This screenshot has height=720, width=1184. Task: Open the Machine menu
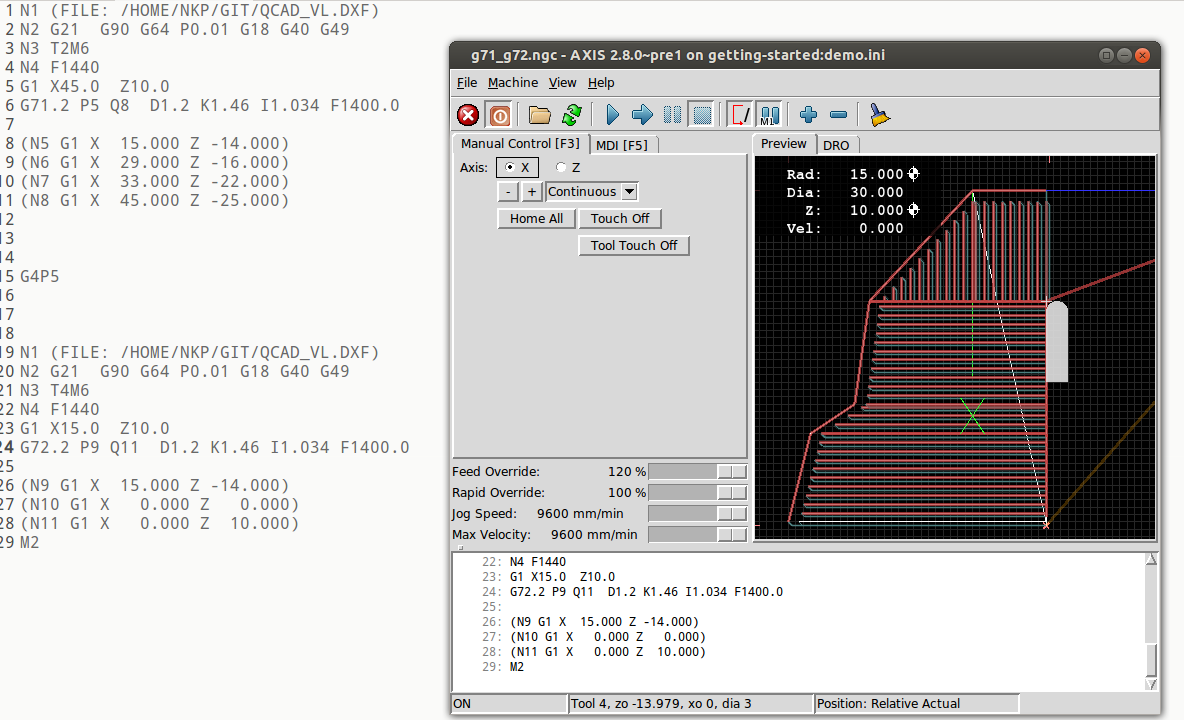pyautogui.click(x=512, y=83)
